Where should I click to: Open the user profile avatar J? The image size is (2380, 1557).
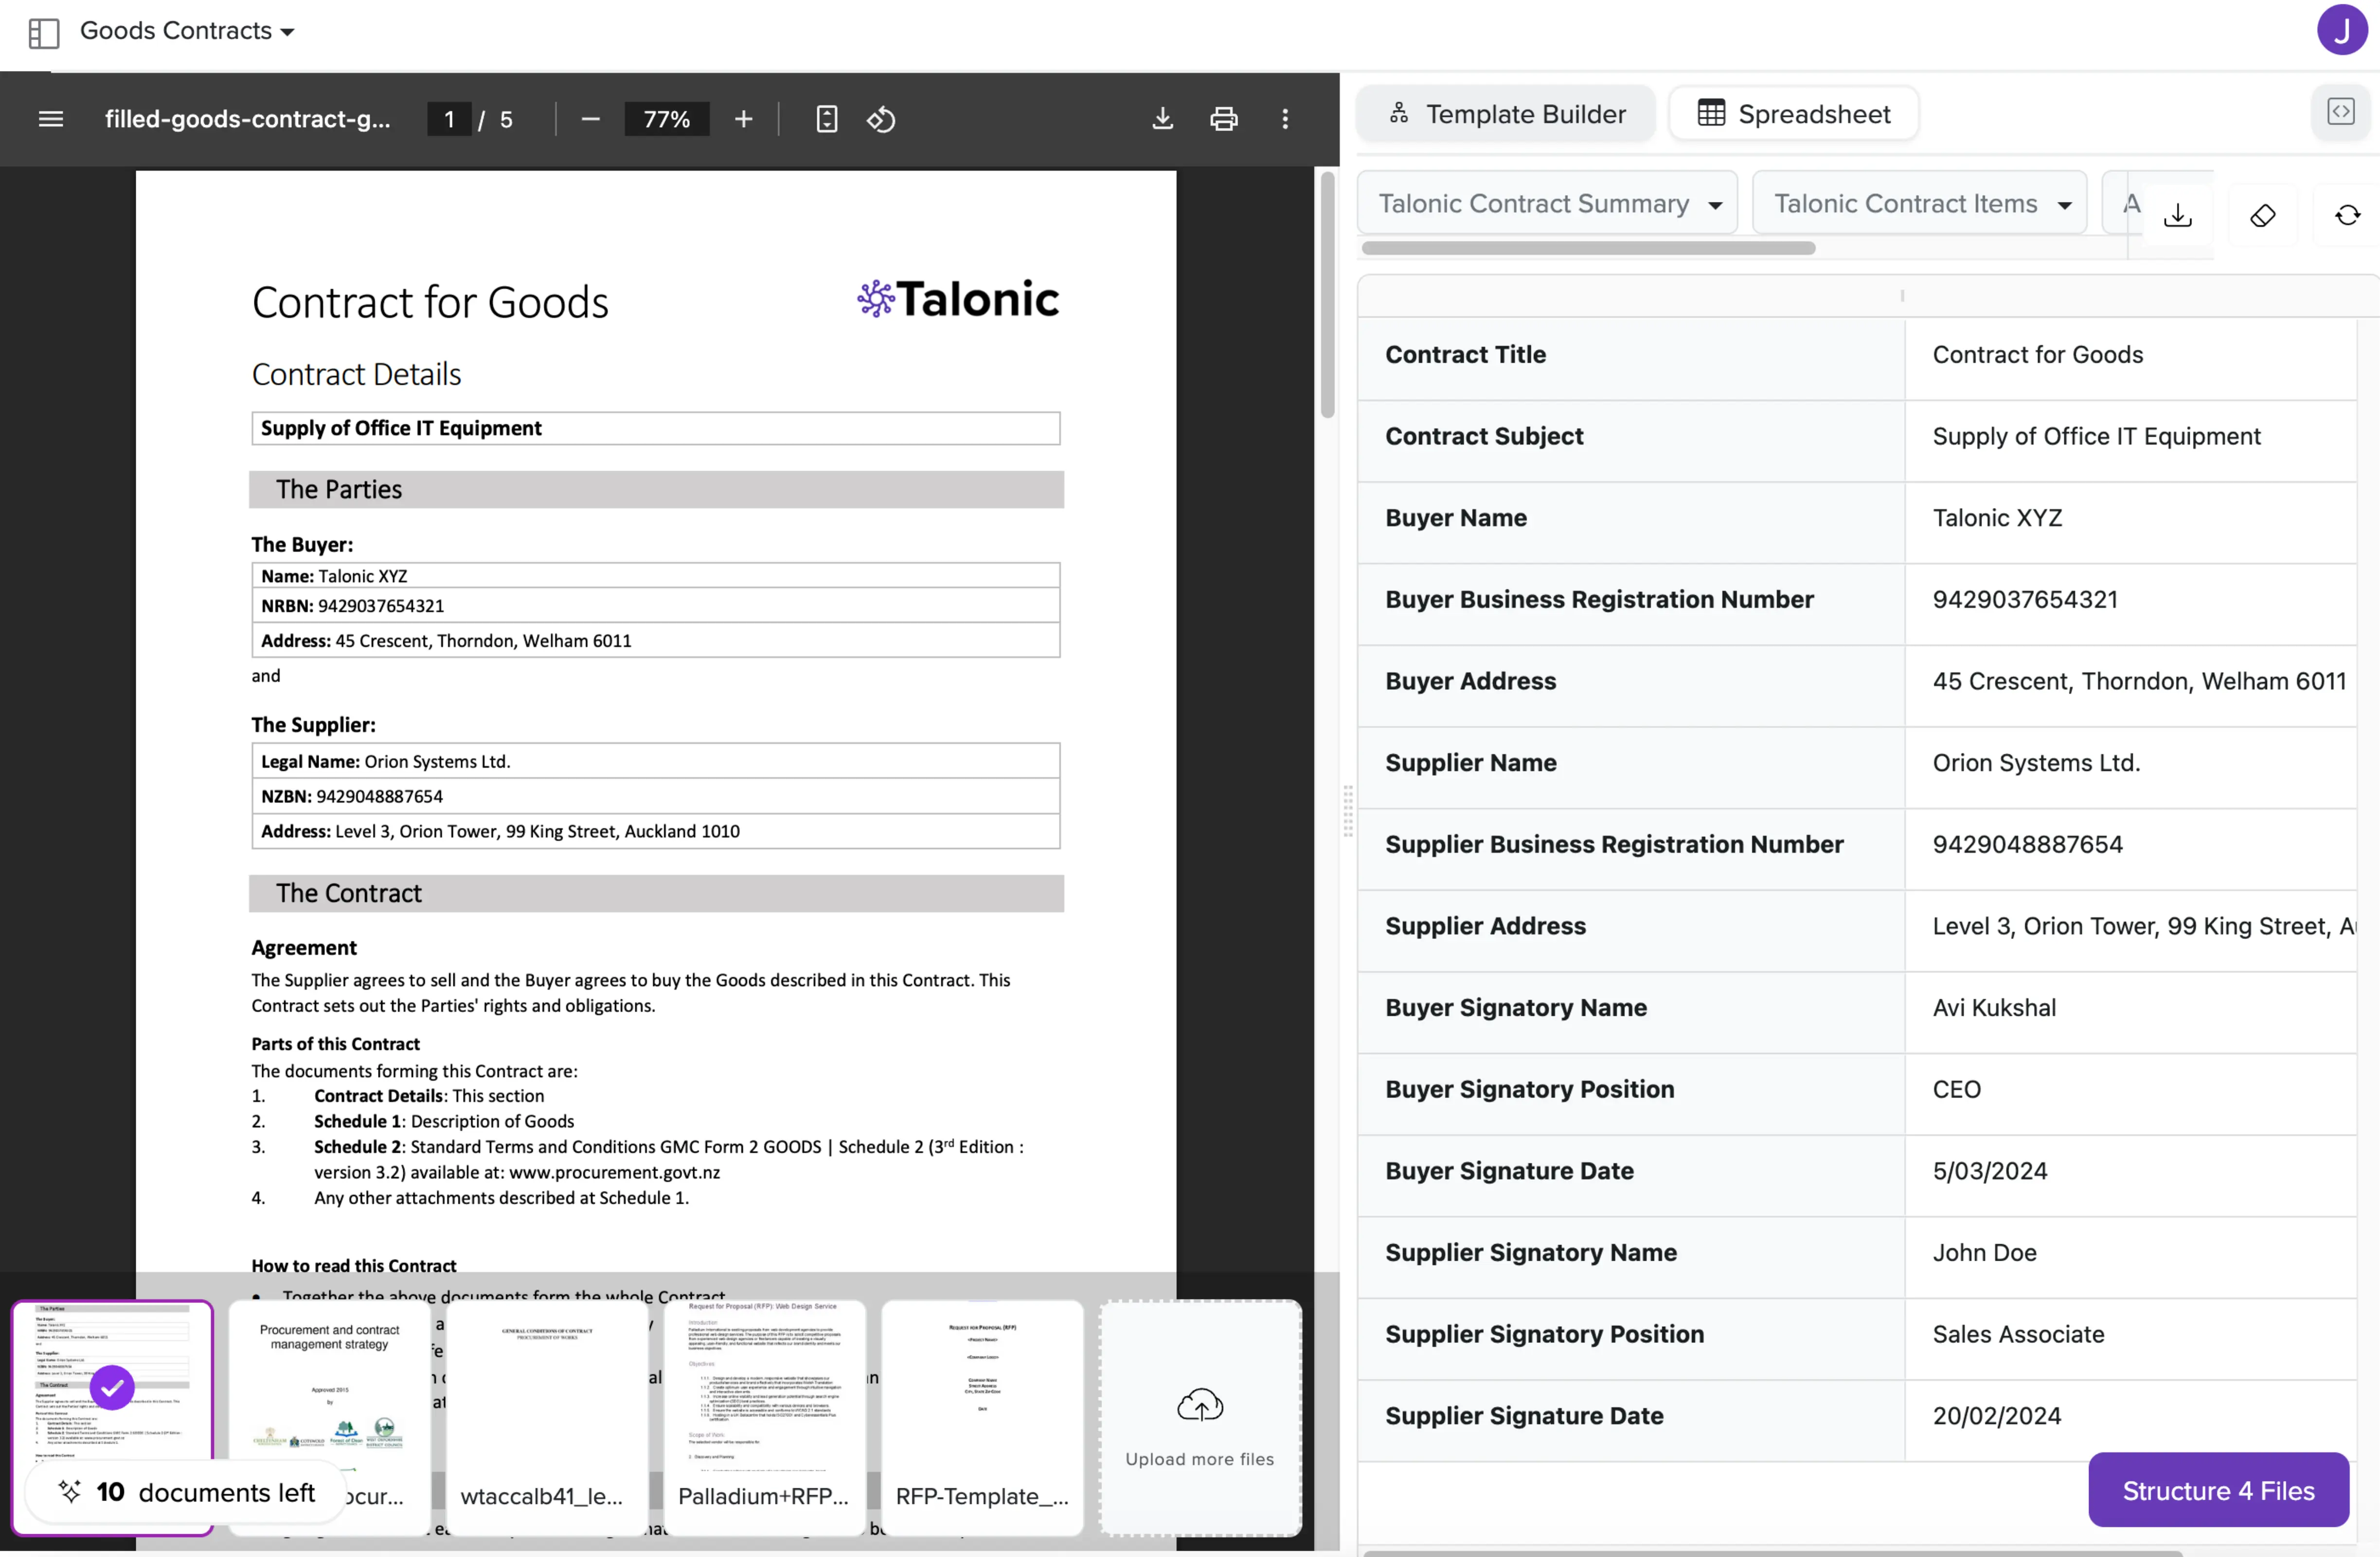coord(2341,30)
